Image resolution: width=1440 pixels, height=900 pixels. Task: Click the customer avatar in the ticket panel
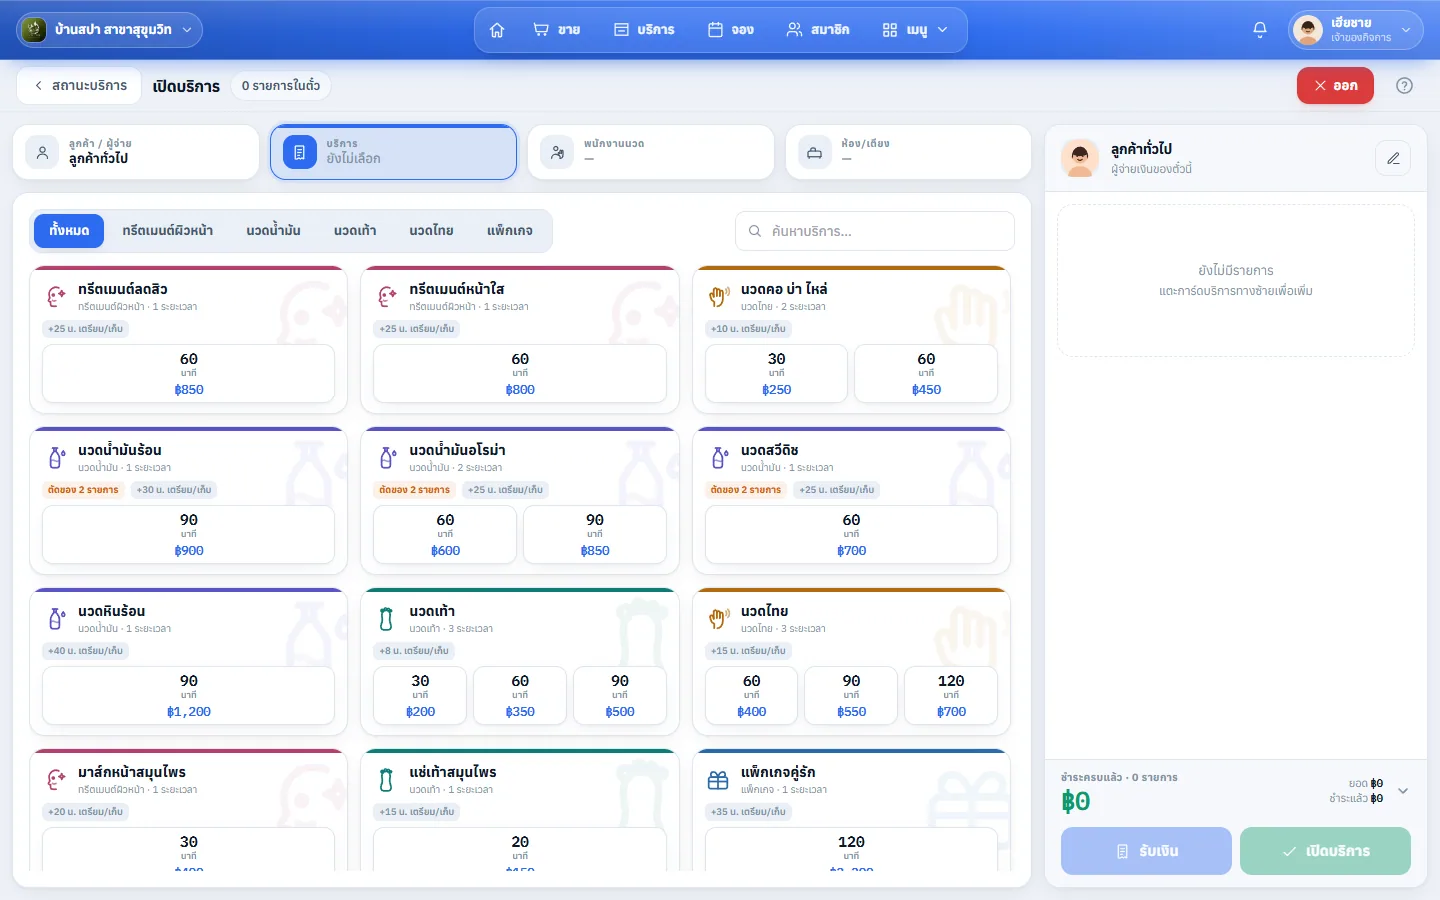(x=1080, y=158)
